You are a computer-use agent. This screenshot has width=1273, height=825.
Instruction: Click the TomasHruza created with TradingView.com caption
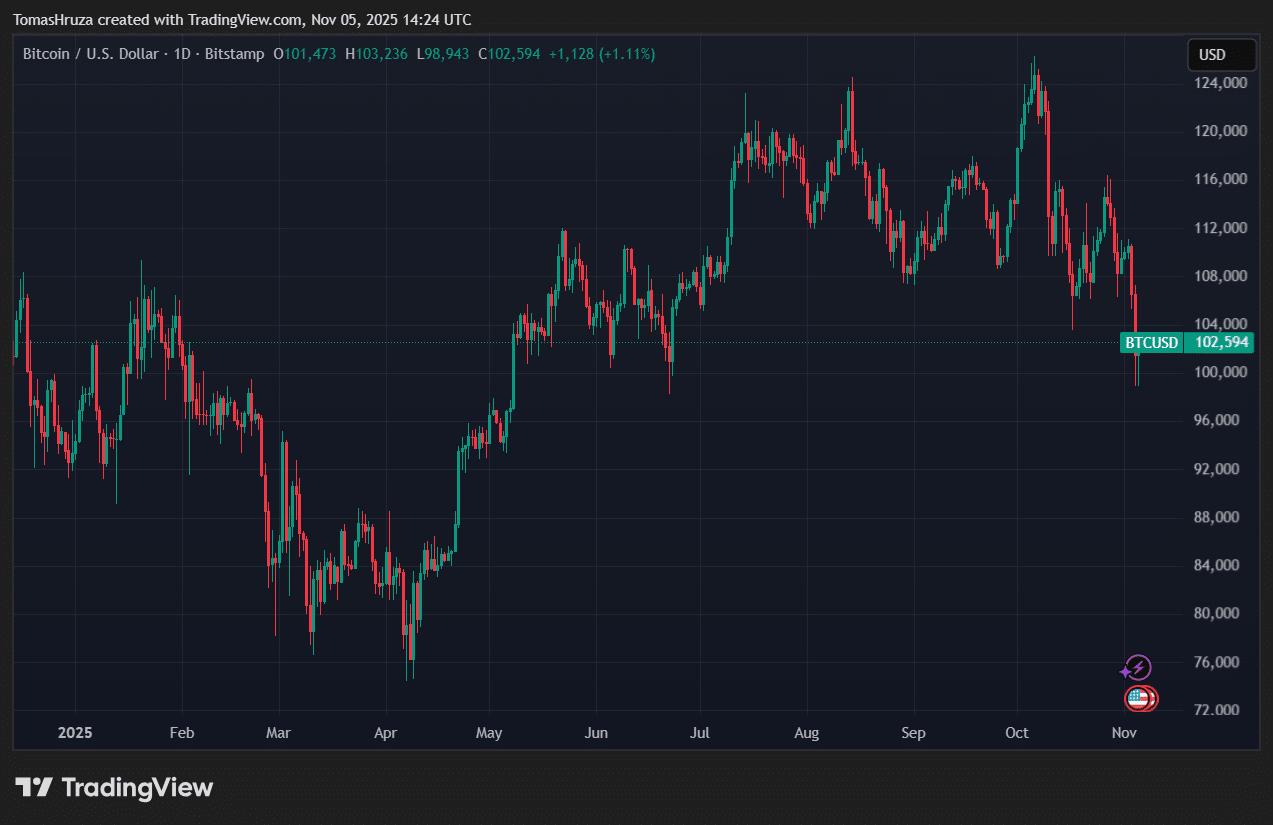coord(242,20)
